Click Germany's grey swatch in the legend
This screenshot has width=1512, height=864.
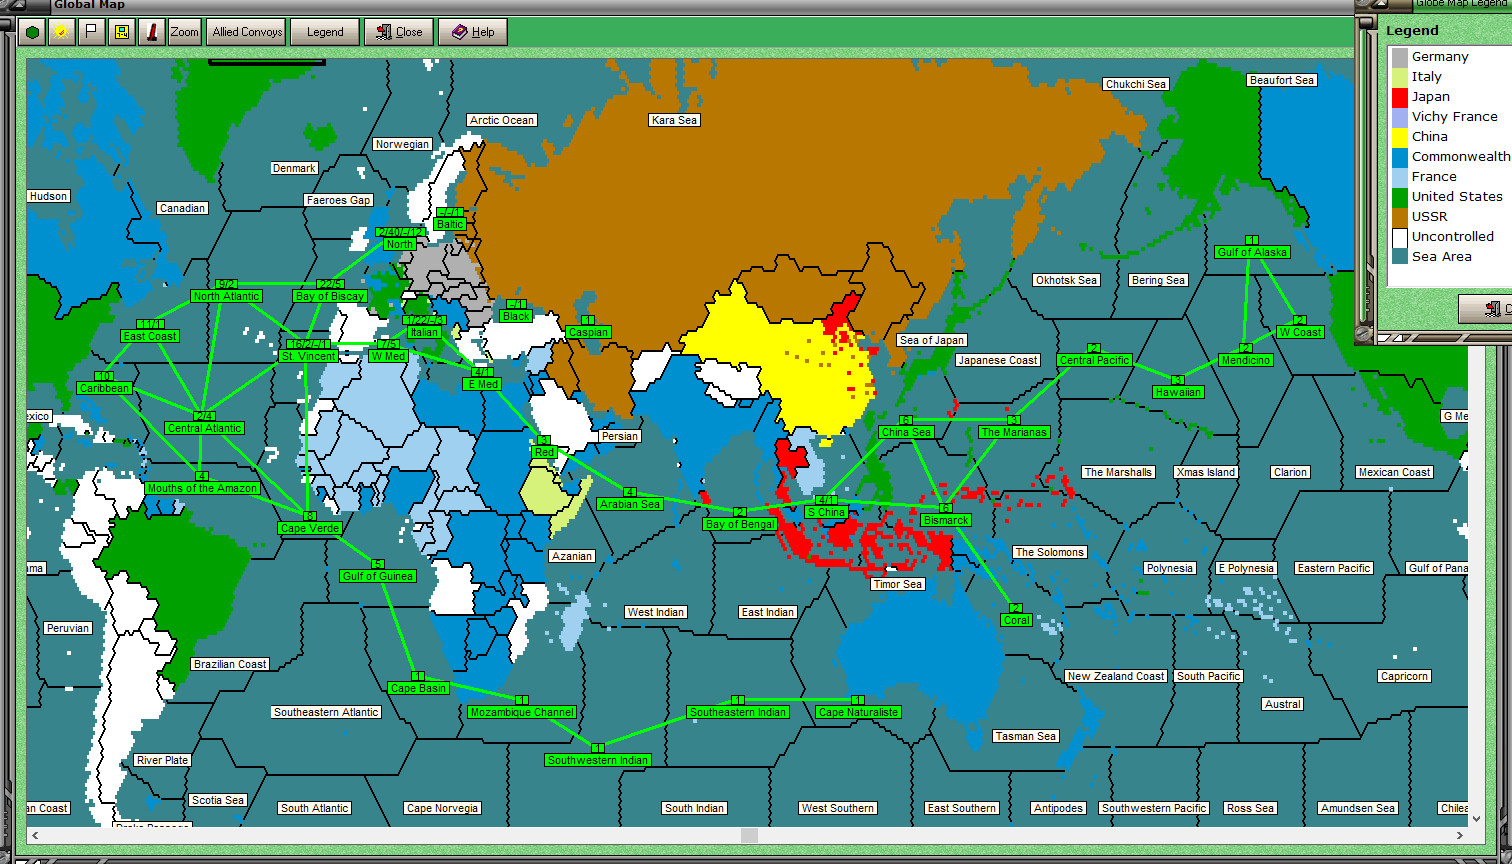(x=1400, y=57)
